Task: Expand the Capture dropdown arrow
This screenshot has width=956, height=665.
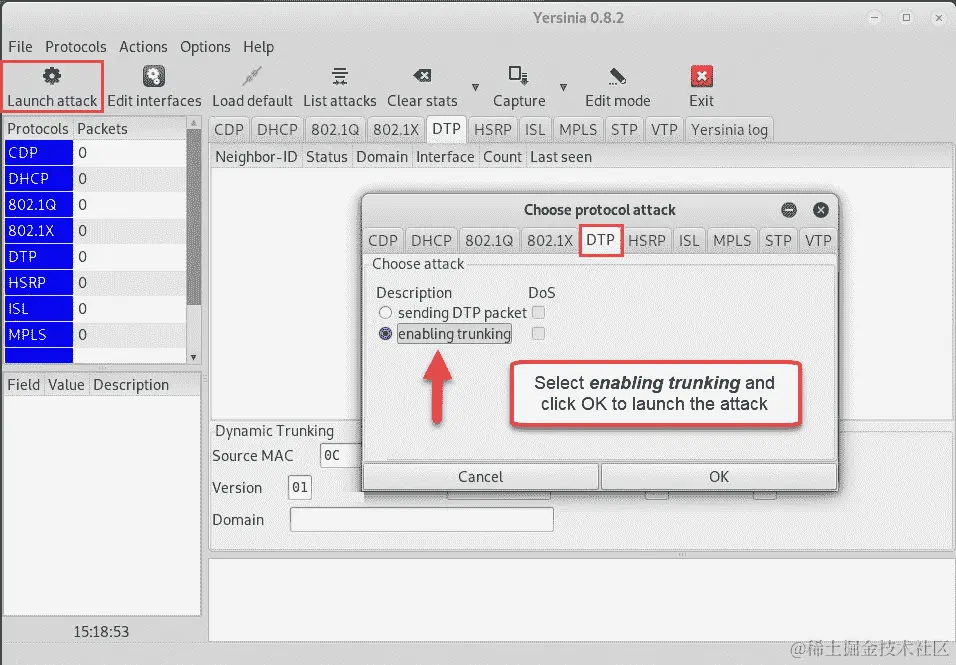Action: click(x=563, y=88)
